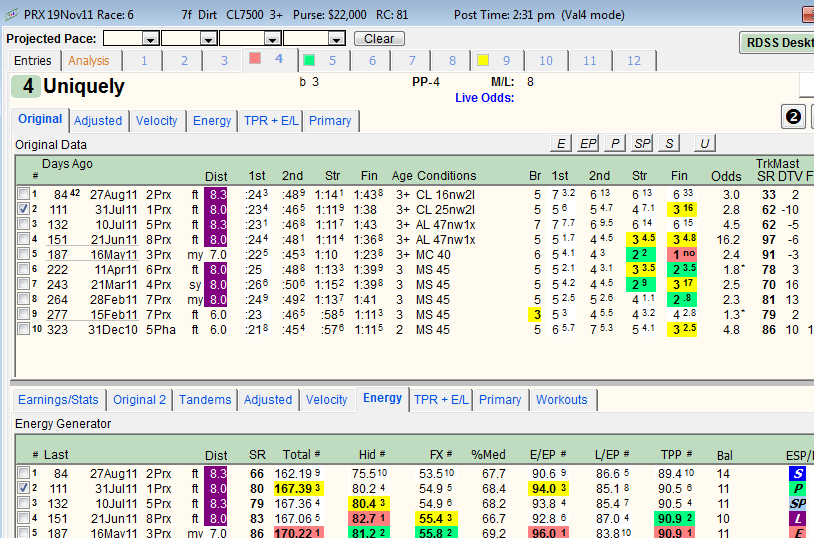Click Hid value 82.7 in 21Jun11 row
Image resolution: width=814 pixels, height=538 pixels.
pos(369,519)
